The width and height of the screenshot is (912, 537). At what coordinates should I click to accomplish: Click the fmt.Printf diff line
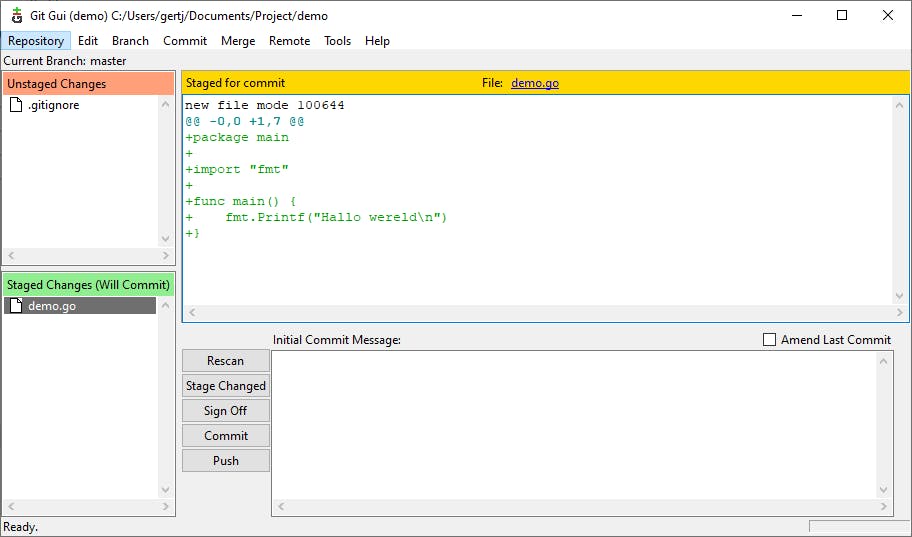[316, 217]
